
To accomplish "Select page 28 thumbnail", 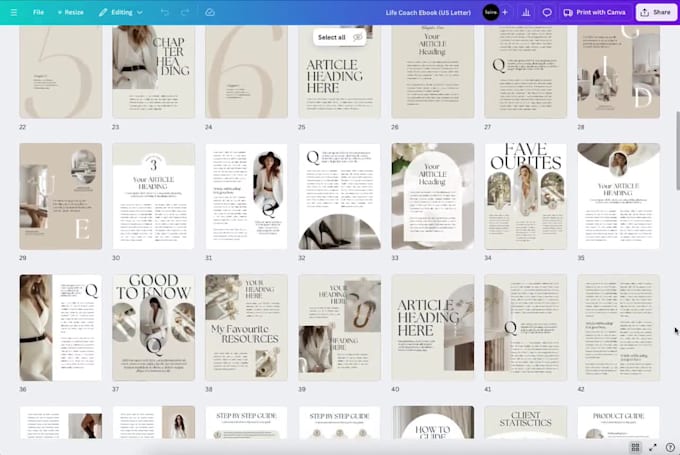I will pyautogui.click(x=619, y=72).
